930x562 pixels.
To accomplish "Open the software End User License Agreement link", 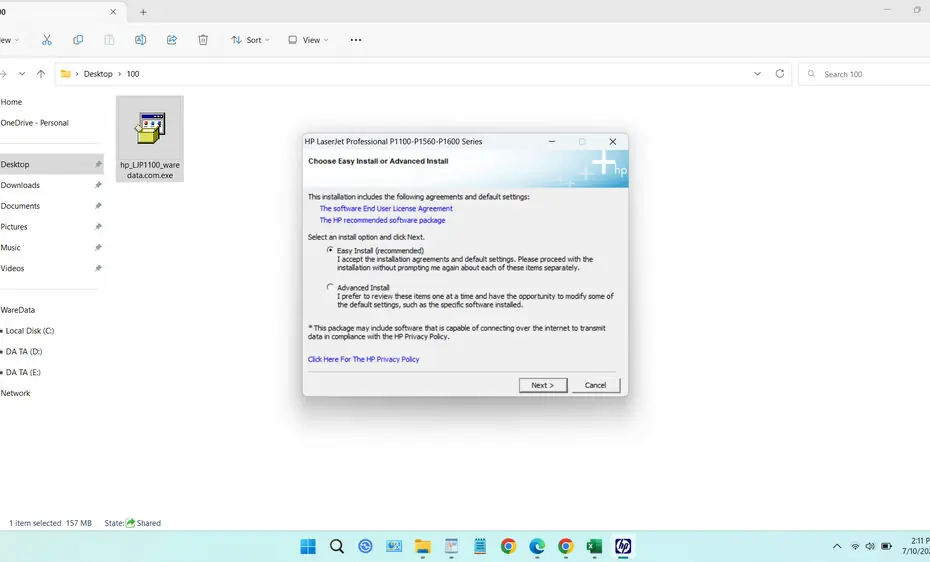I will (x=386, y=209).
